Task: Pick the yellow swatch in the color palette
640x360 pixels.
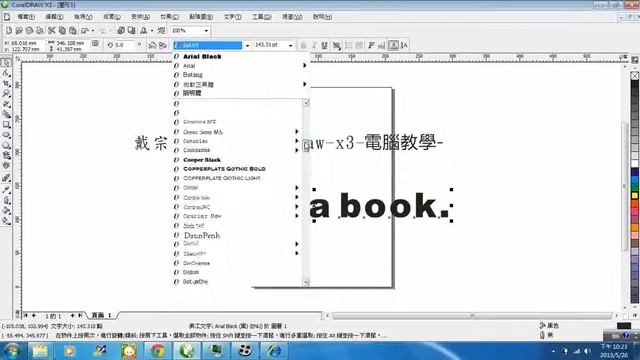Action: [635, 196]
